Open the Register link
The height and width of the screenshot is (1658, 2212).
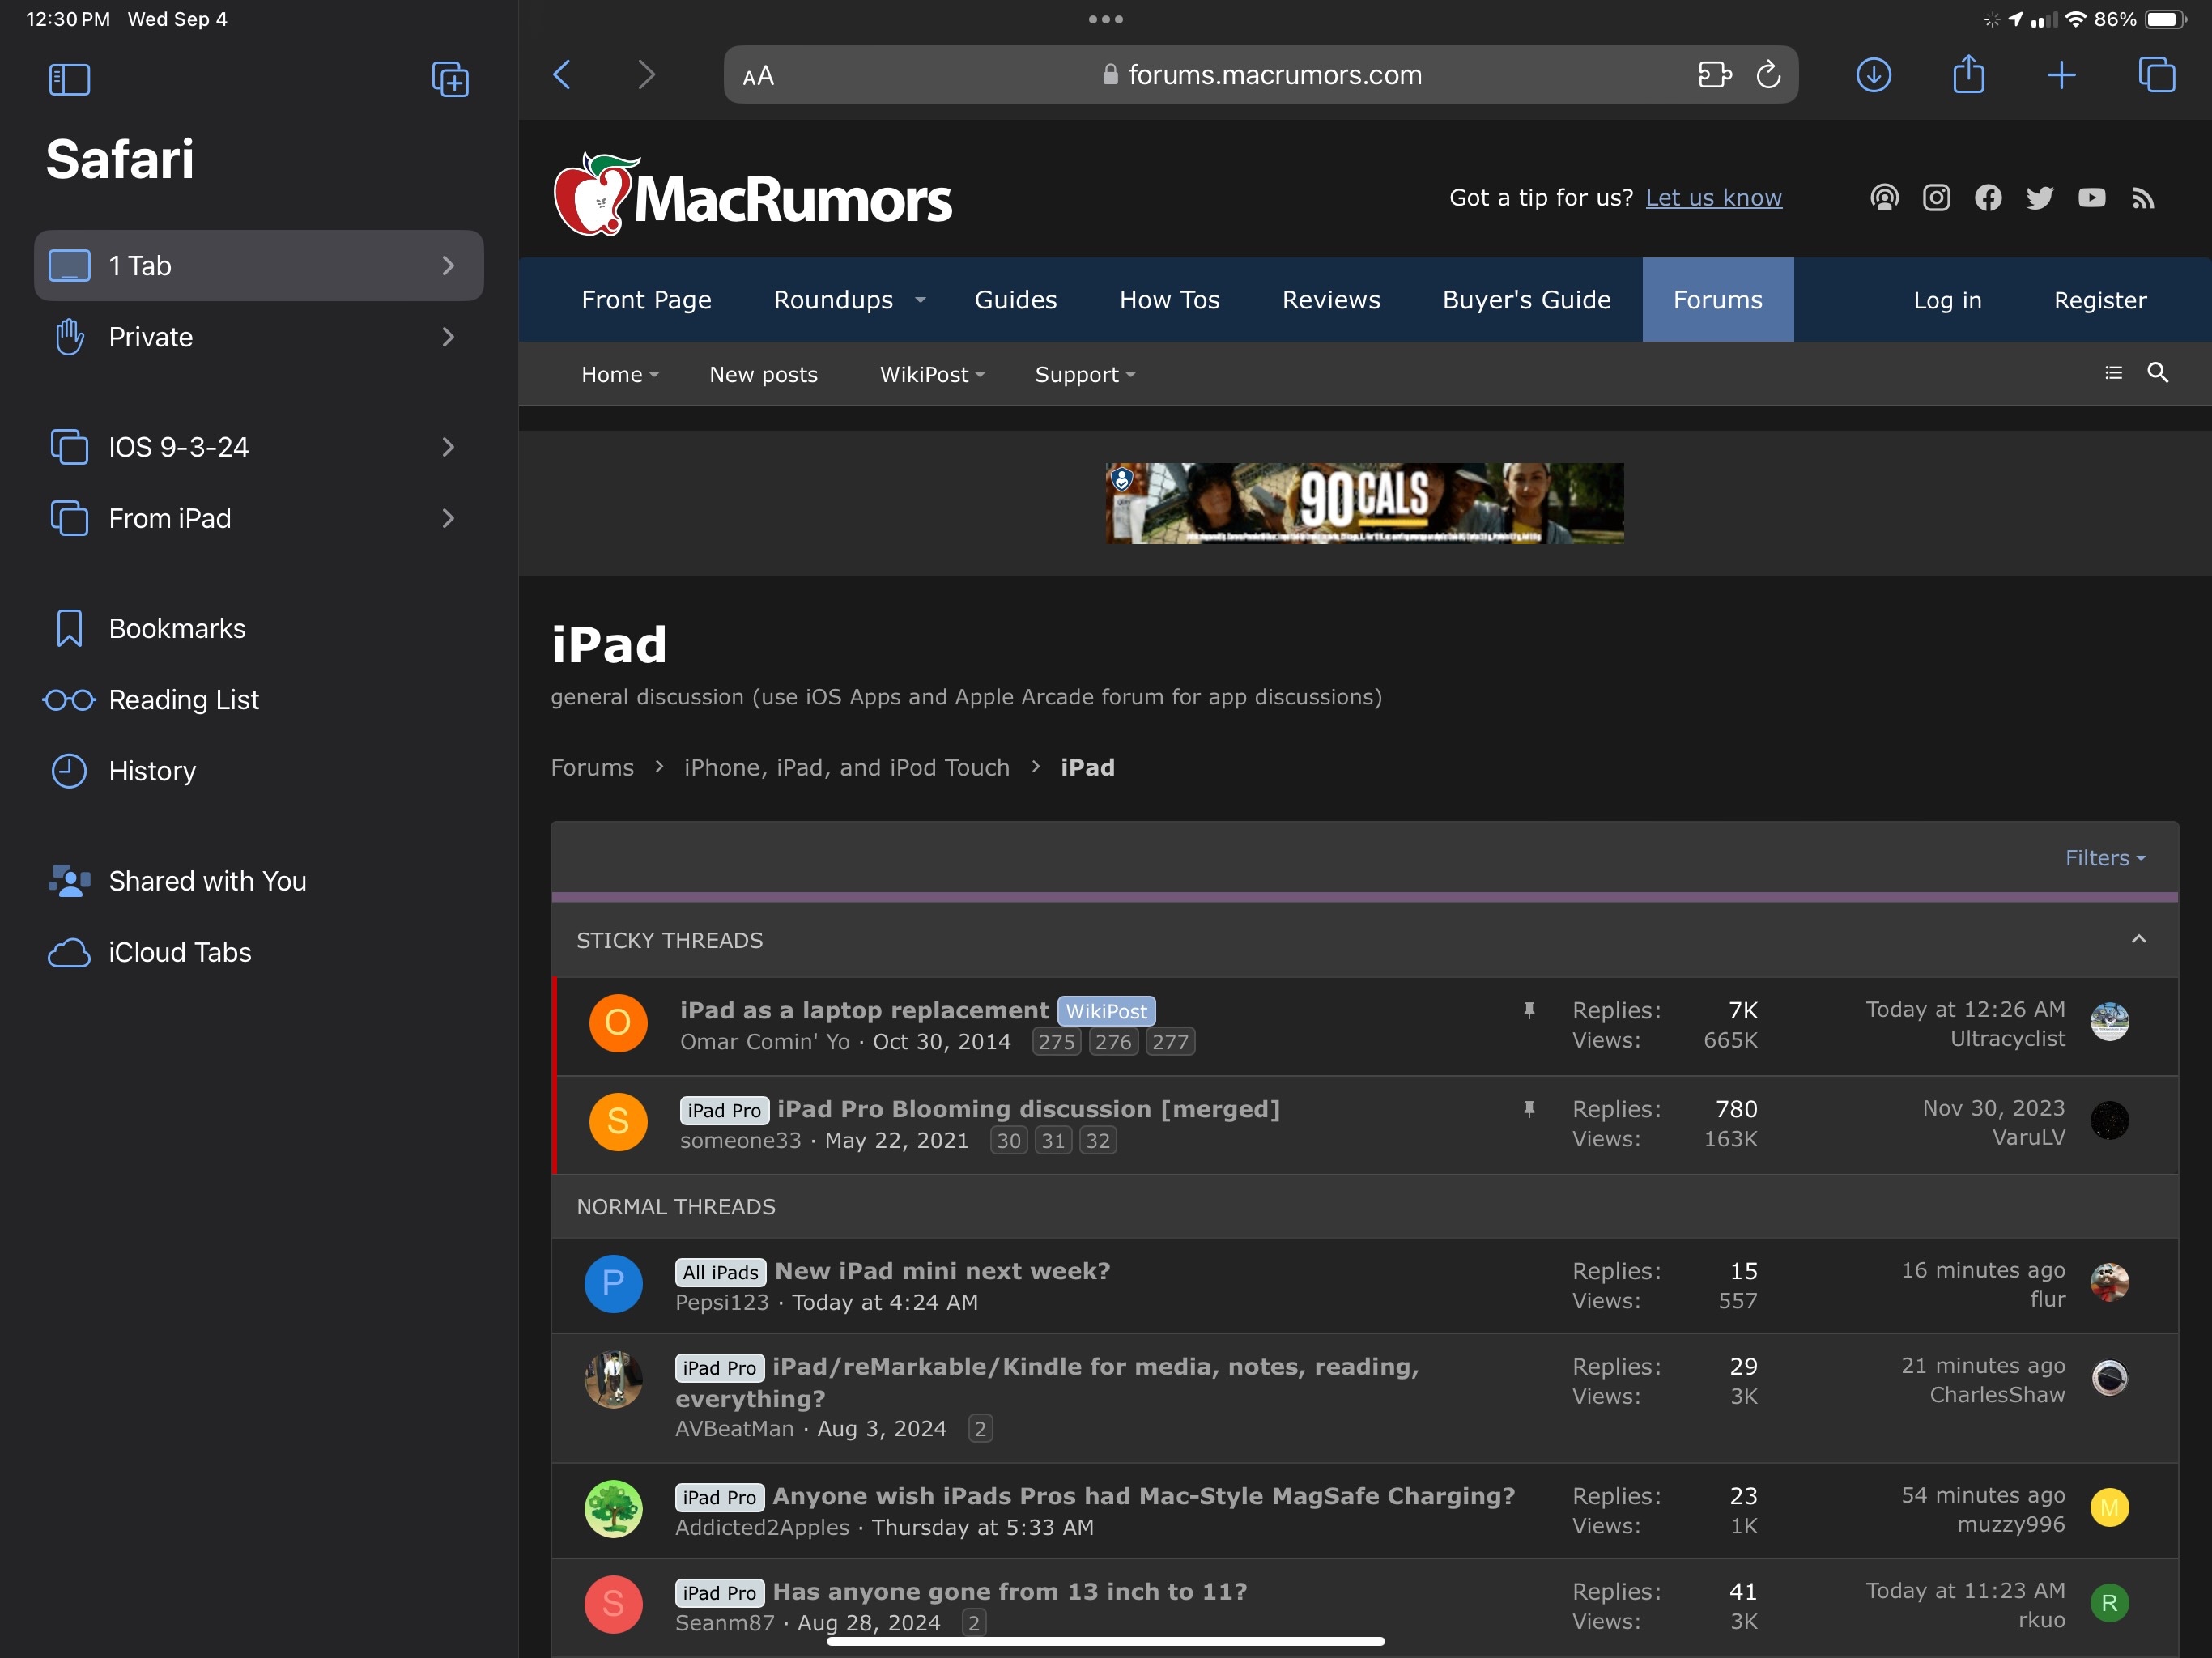point(2100,300)
